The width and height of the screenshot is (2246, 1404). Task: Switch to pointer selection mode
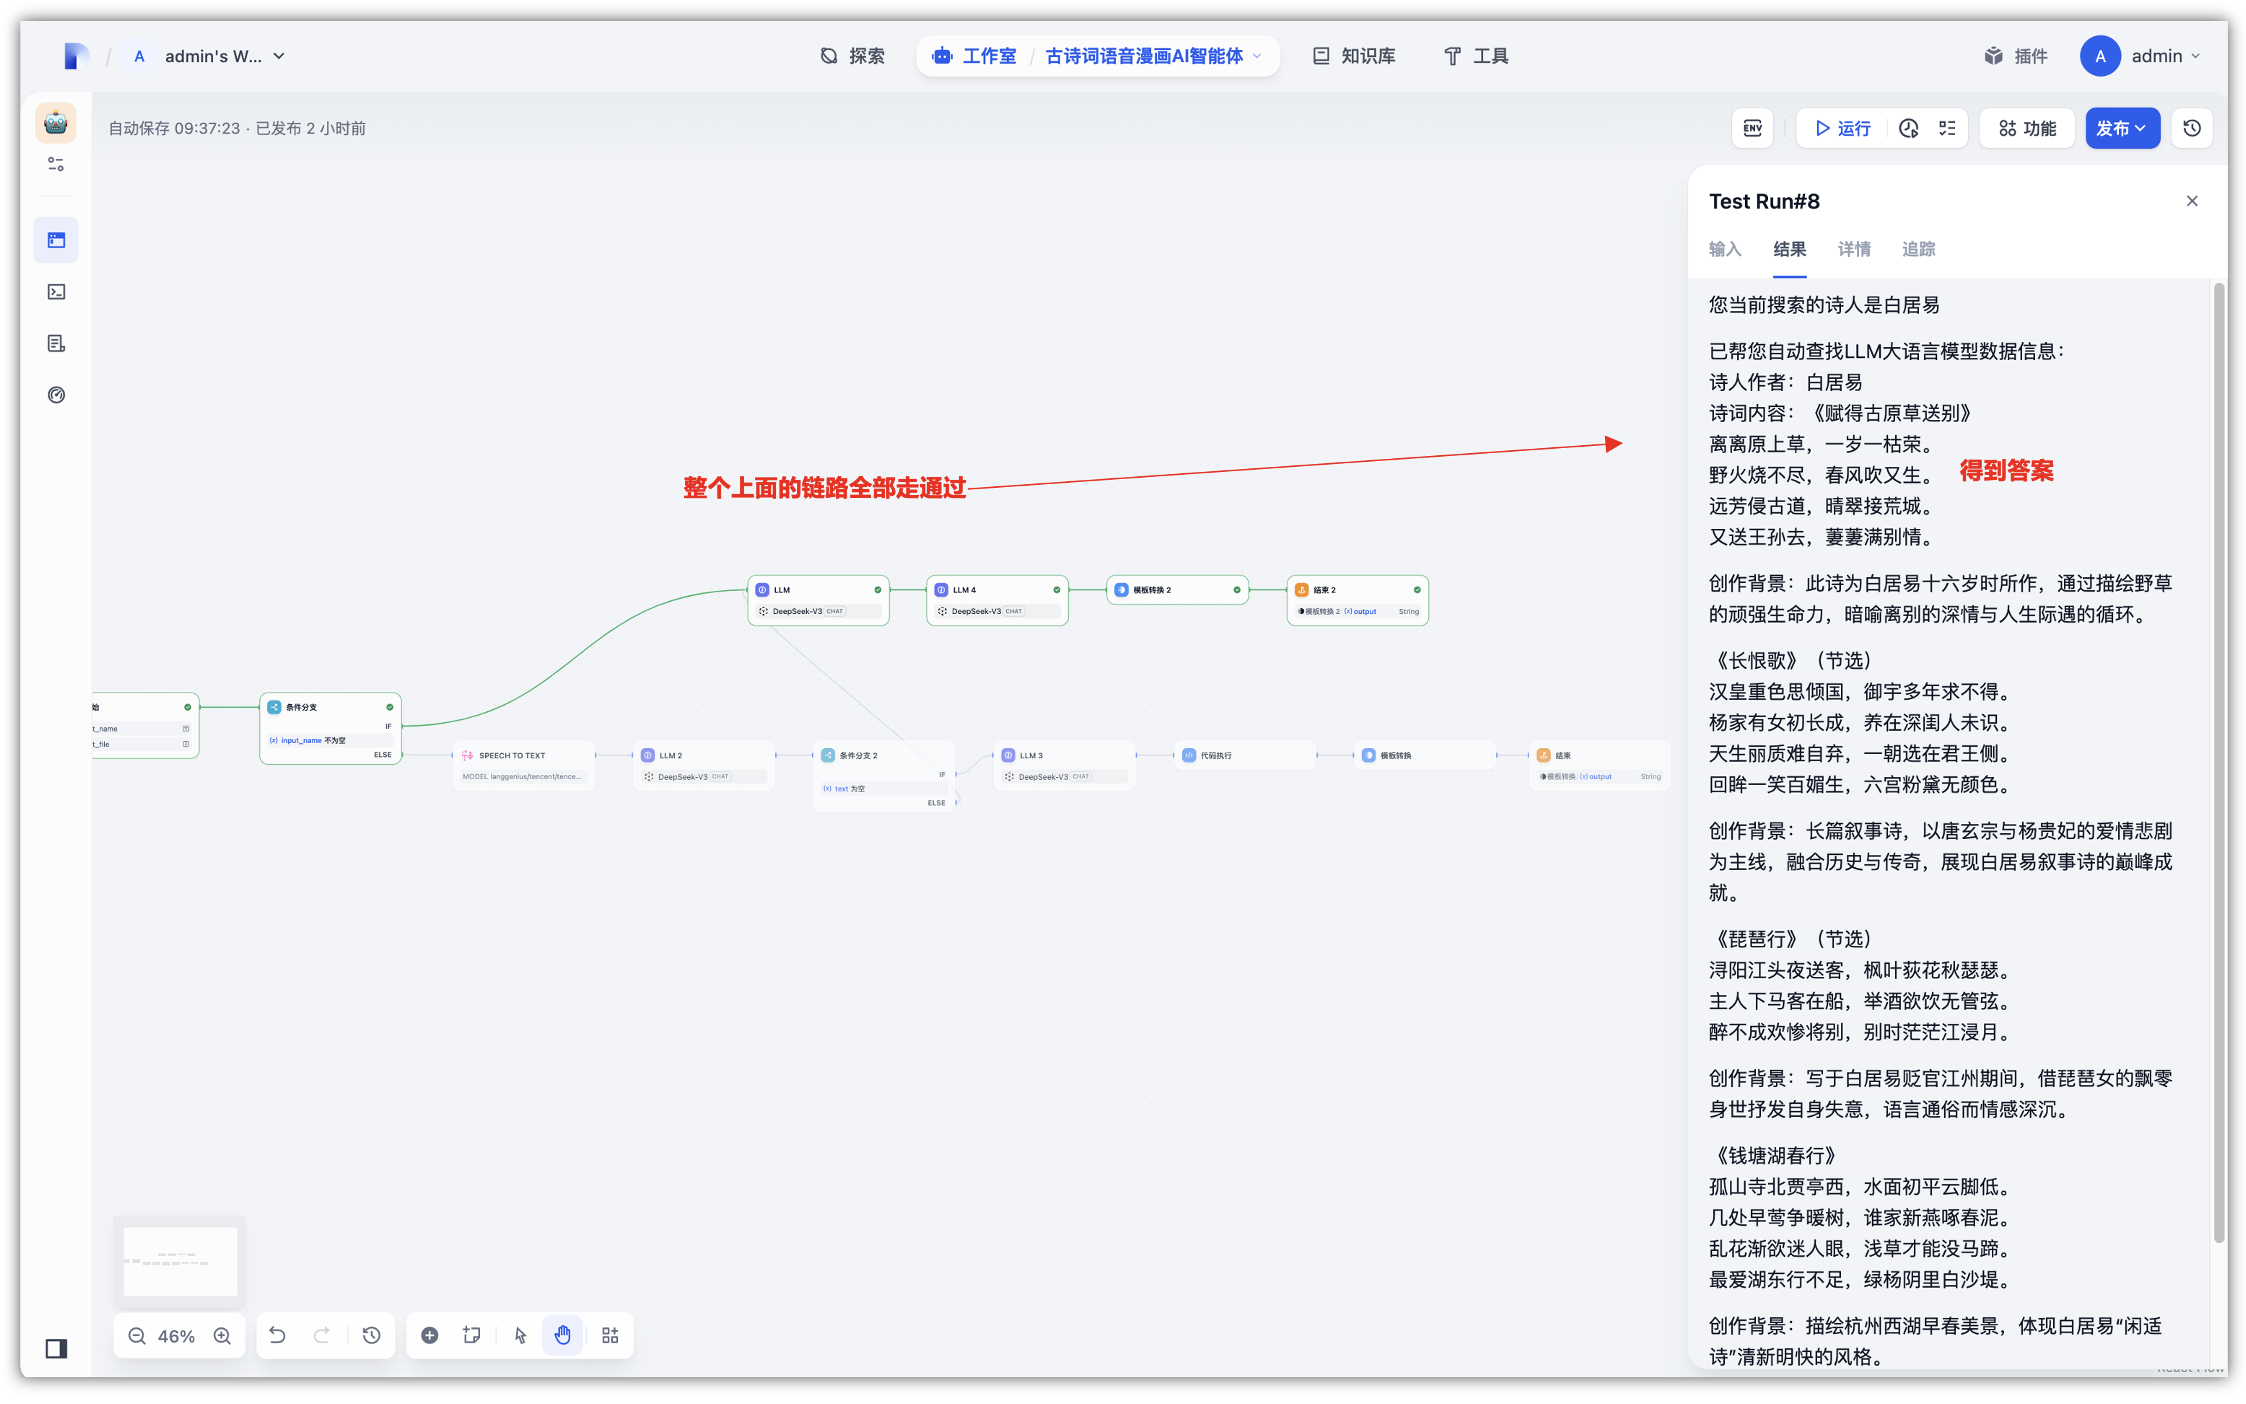[520, 1336]
